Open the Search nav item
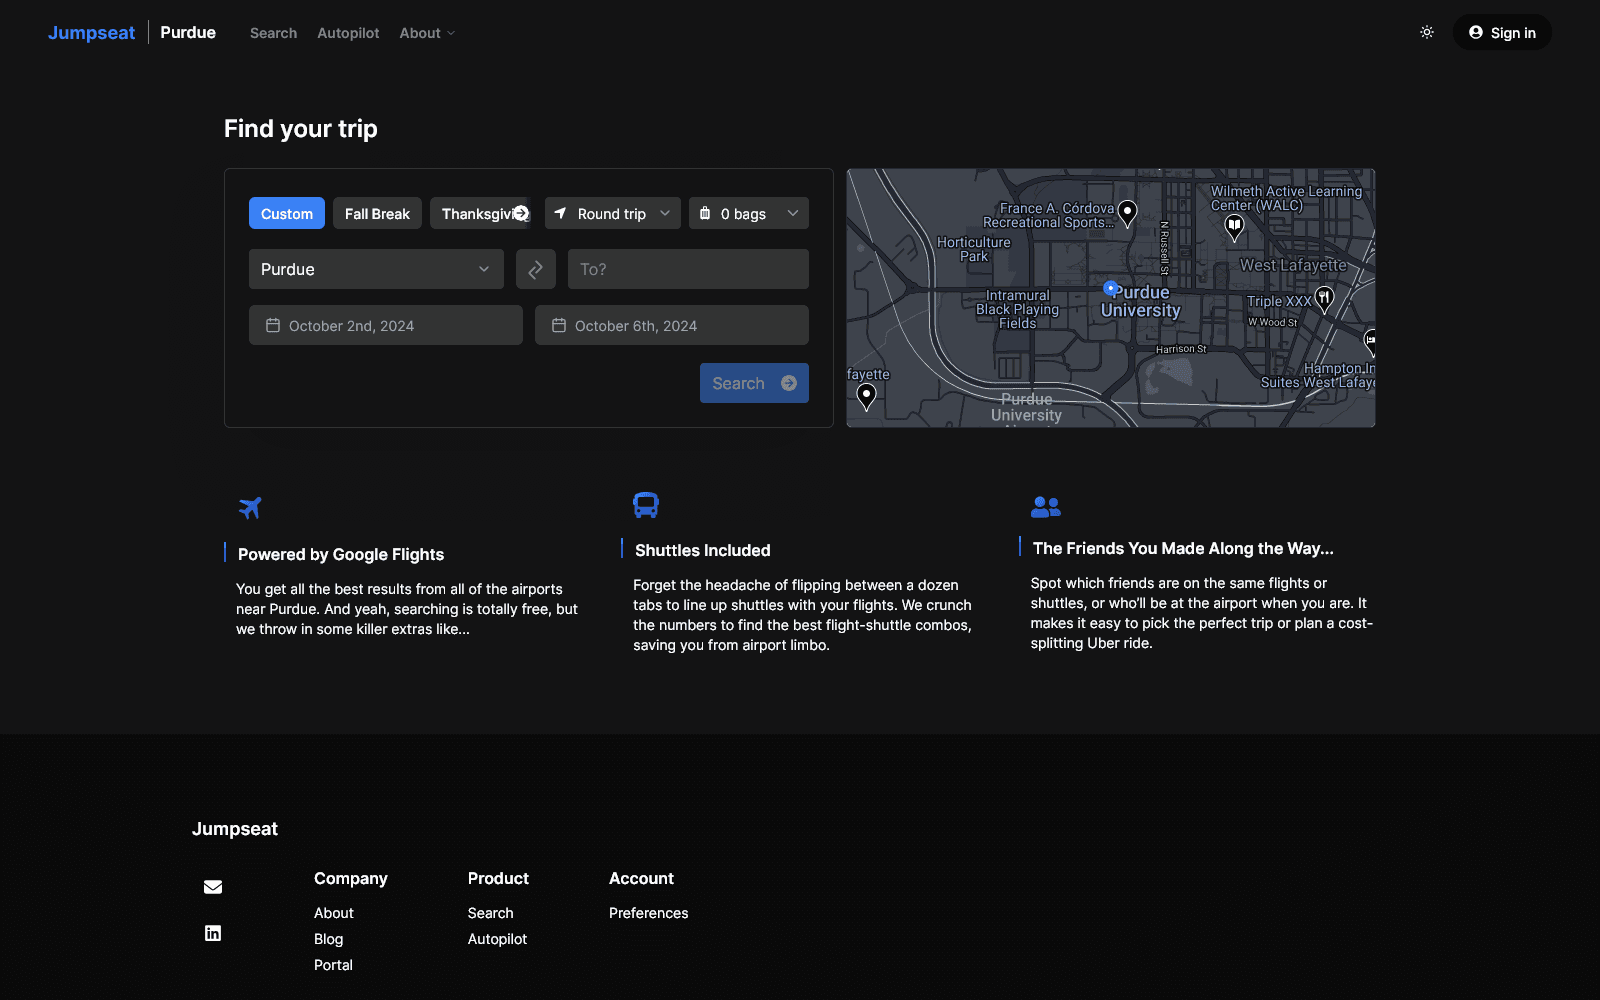Image resolution: width=1600 pixels, height=1000 pixels. [x=273, y=33]
